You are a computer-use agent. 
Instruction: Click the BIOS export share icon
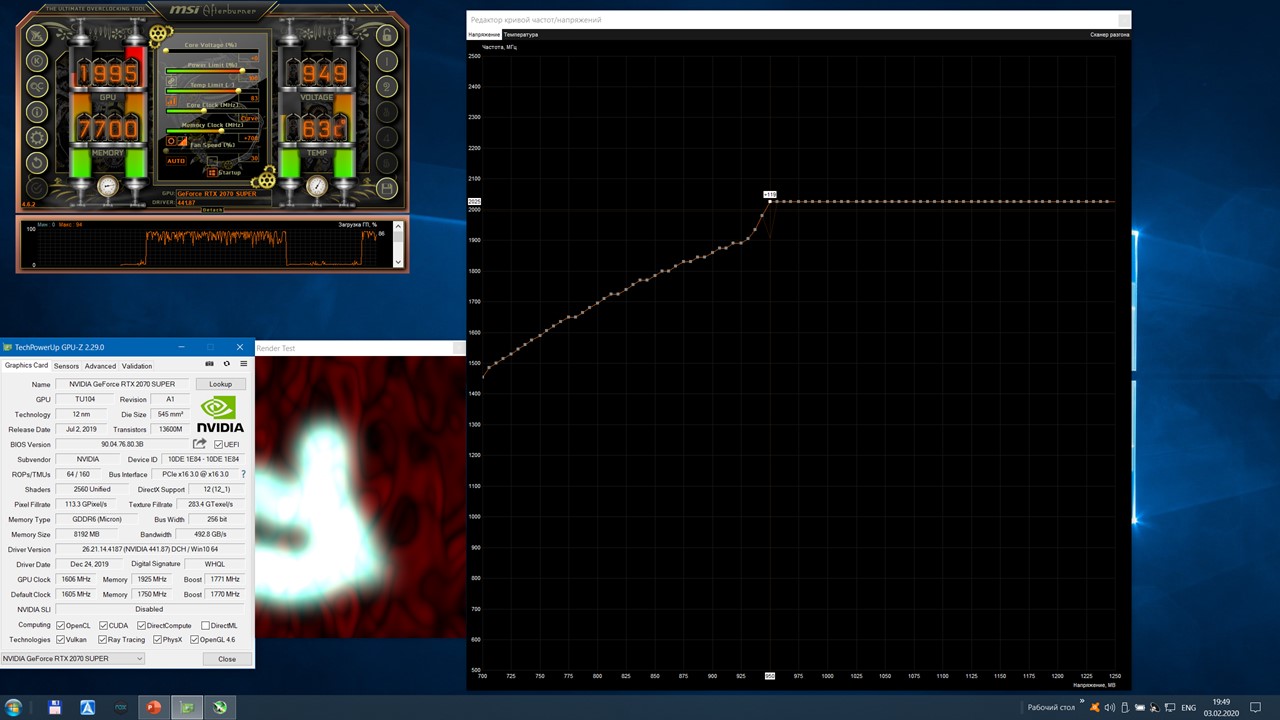point(200,444)
